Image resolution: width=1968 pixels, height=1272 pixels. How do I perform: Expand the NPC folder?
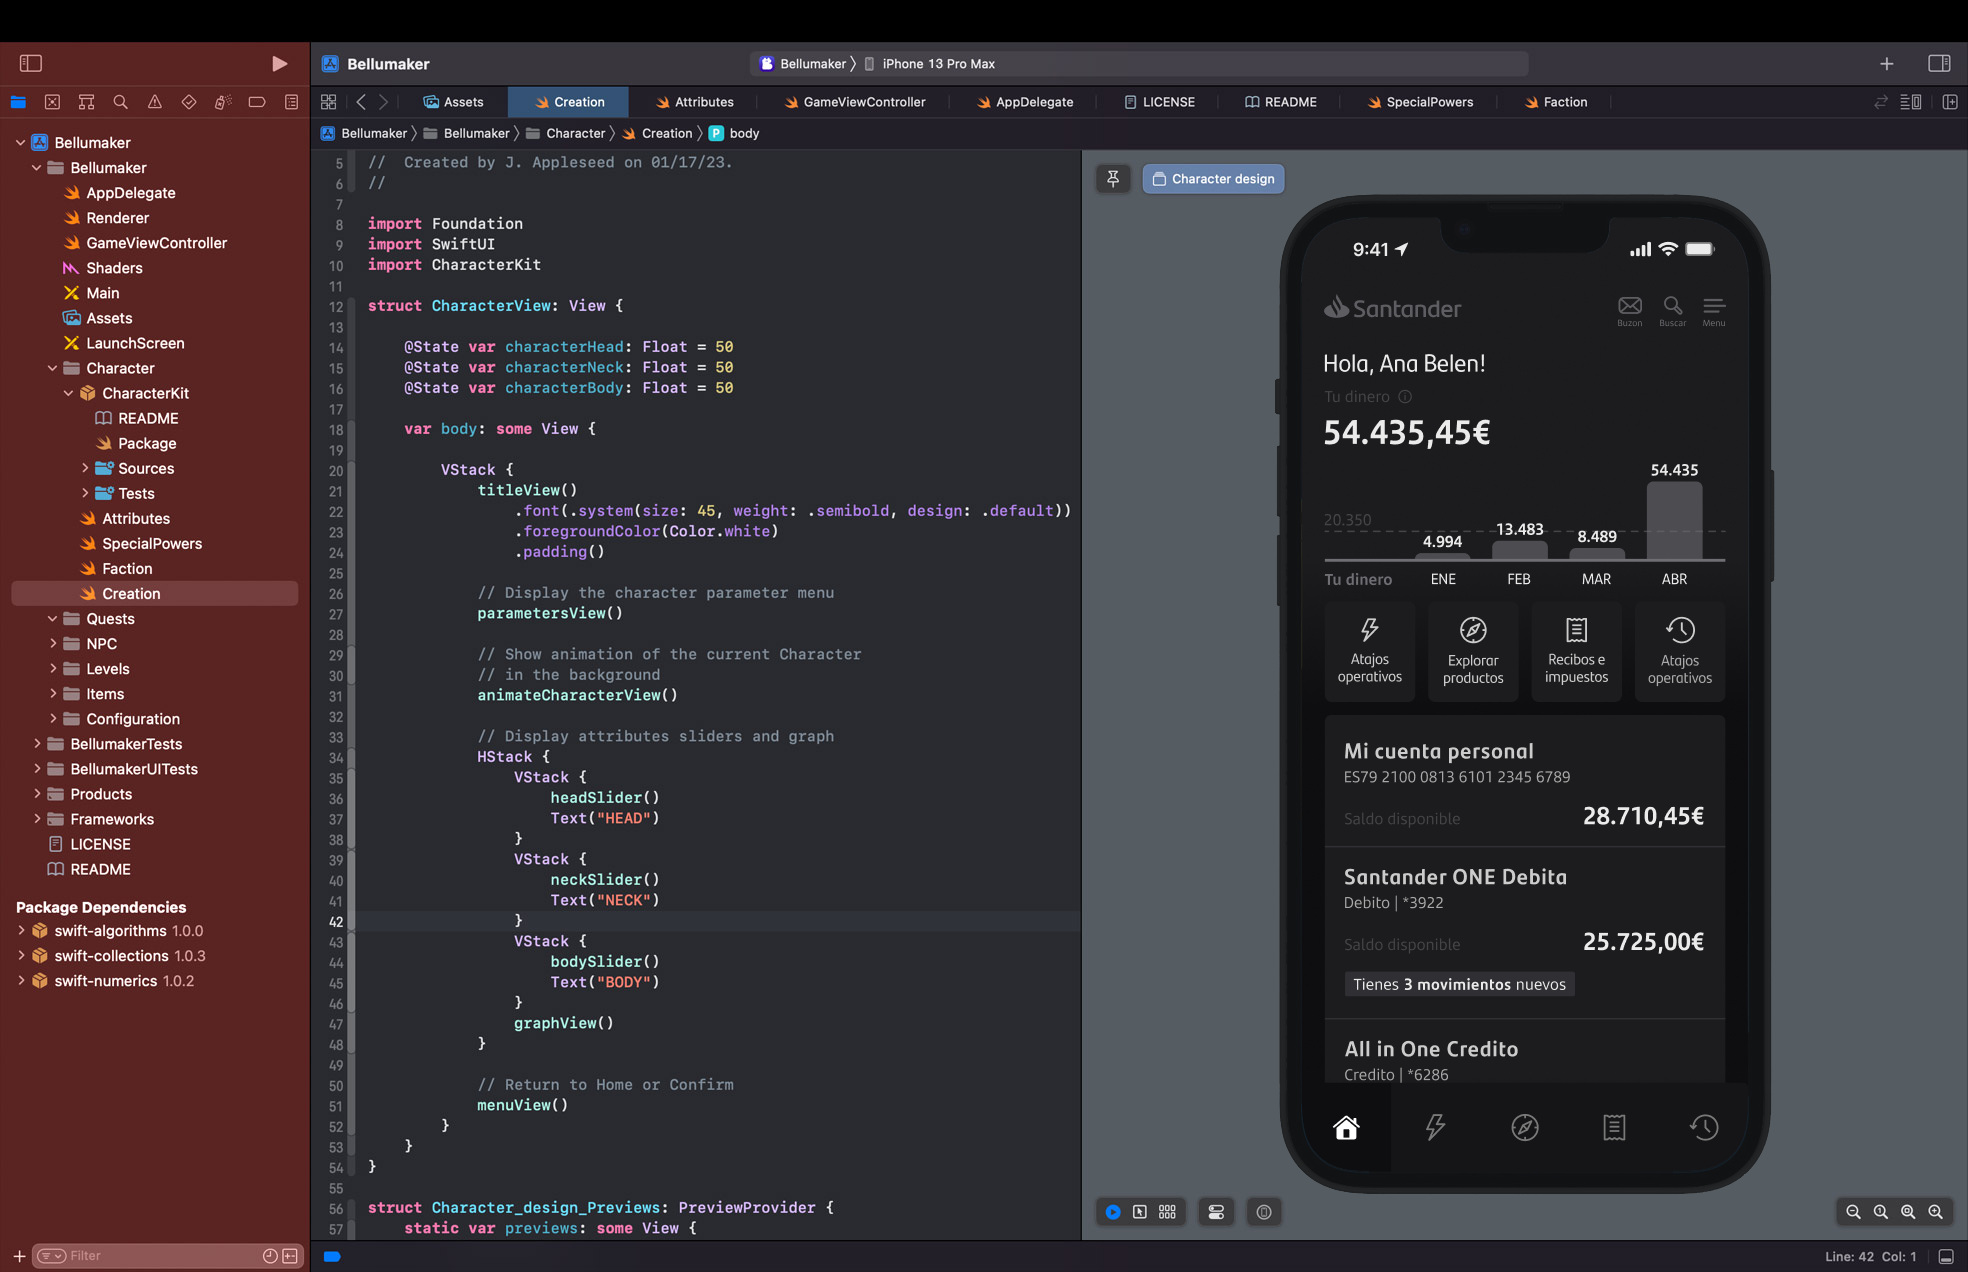[52, 644]
